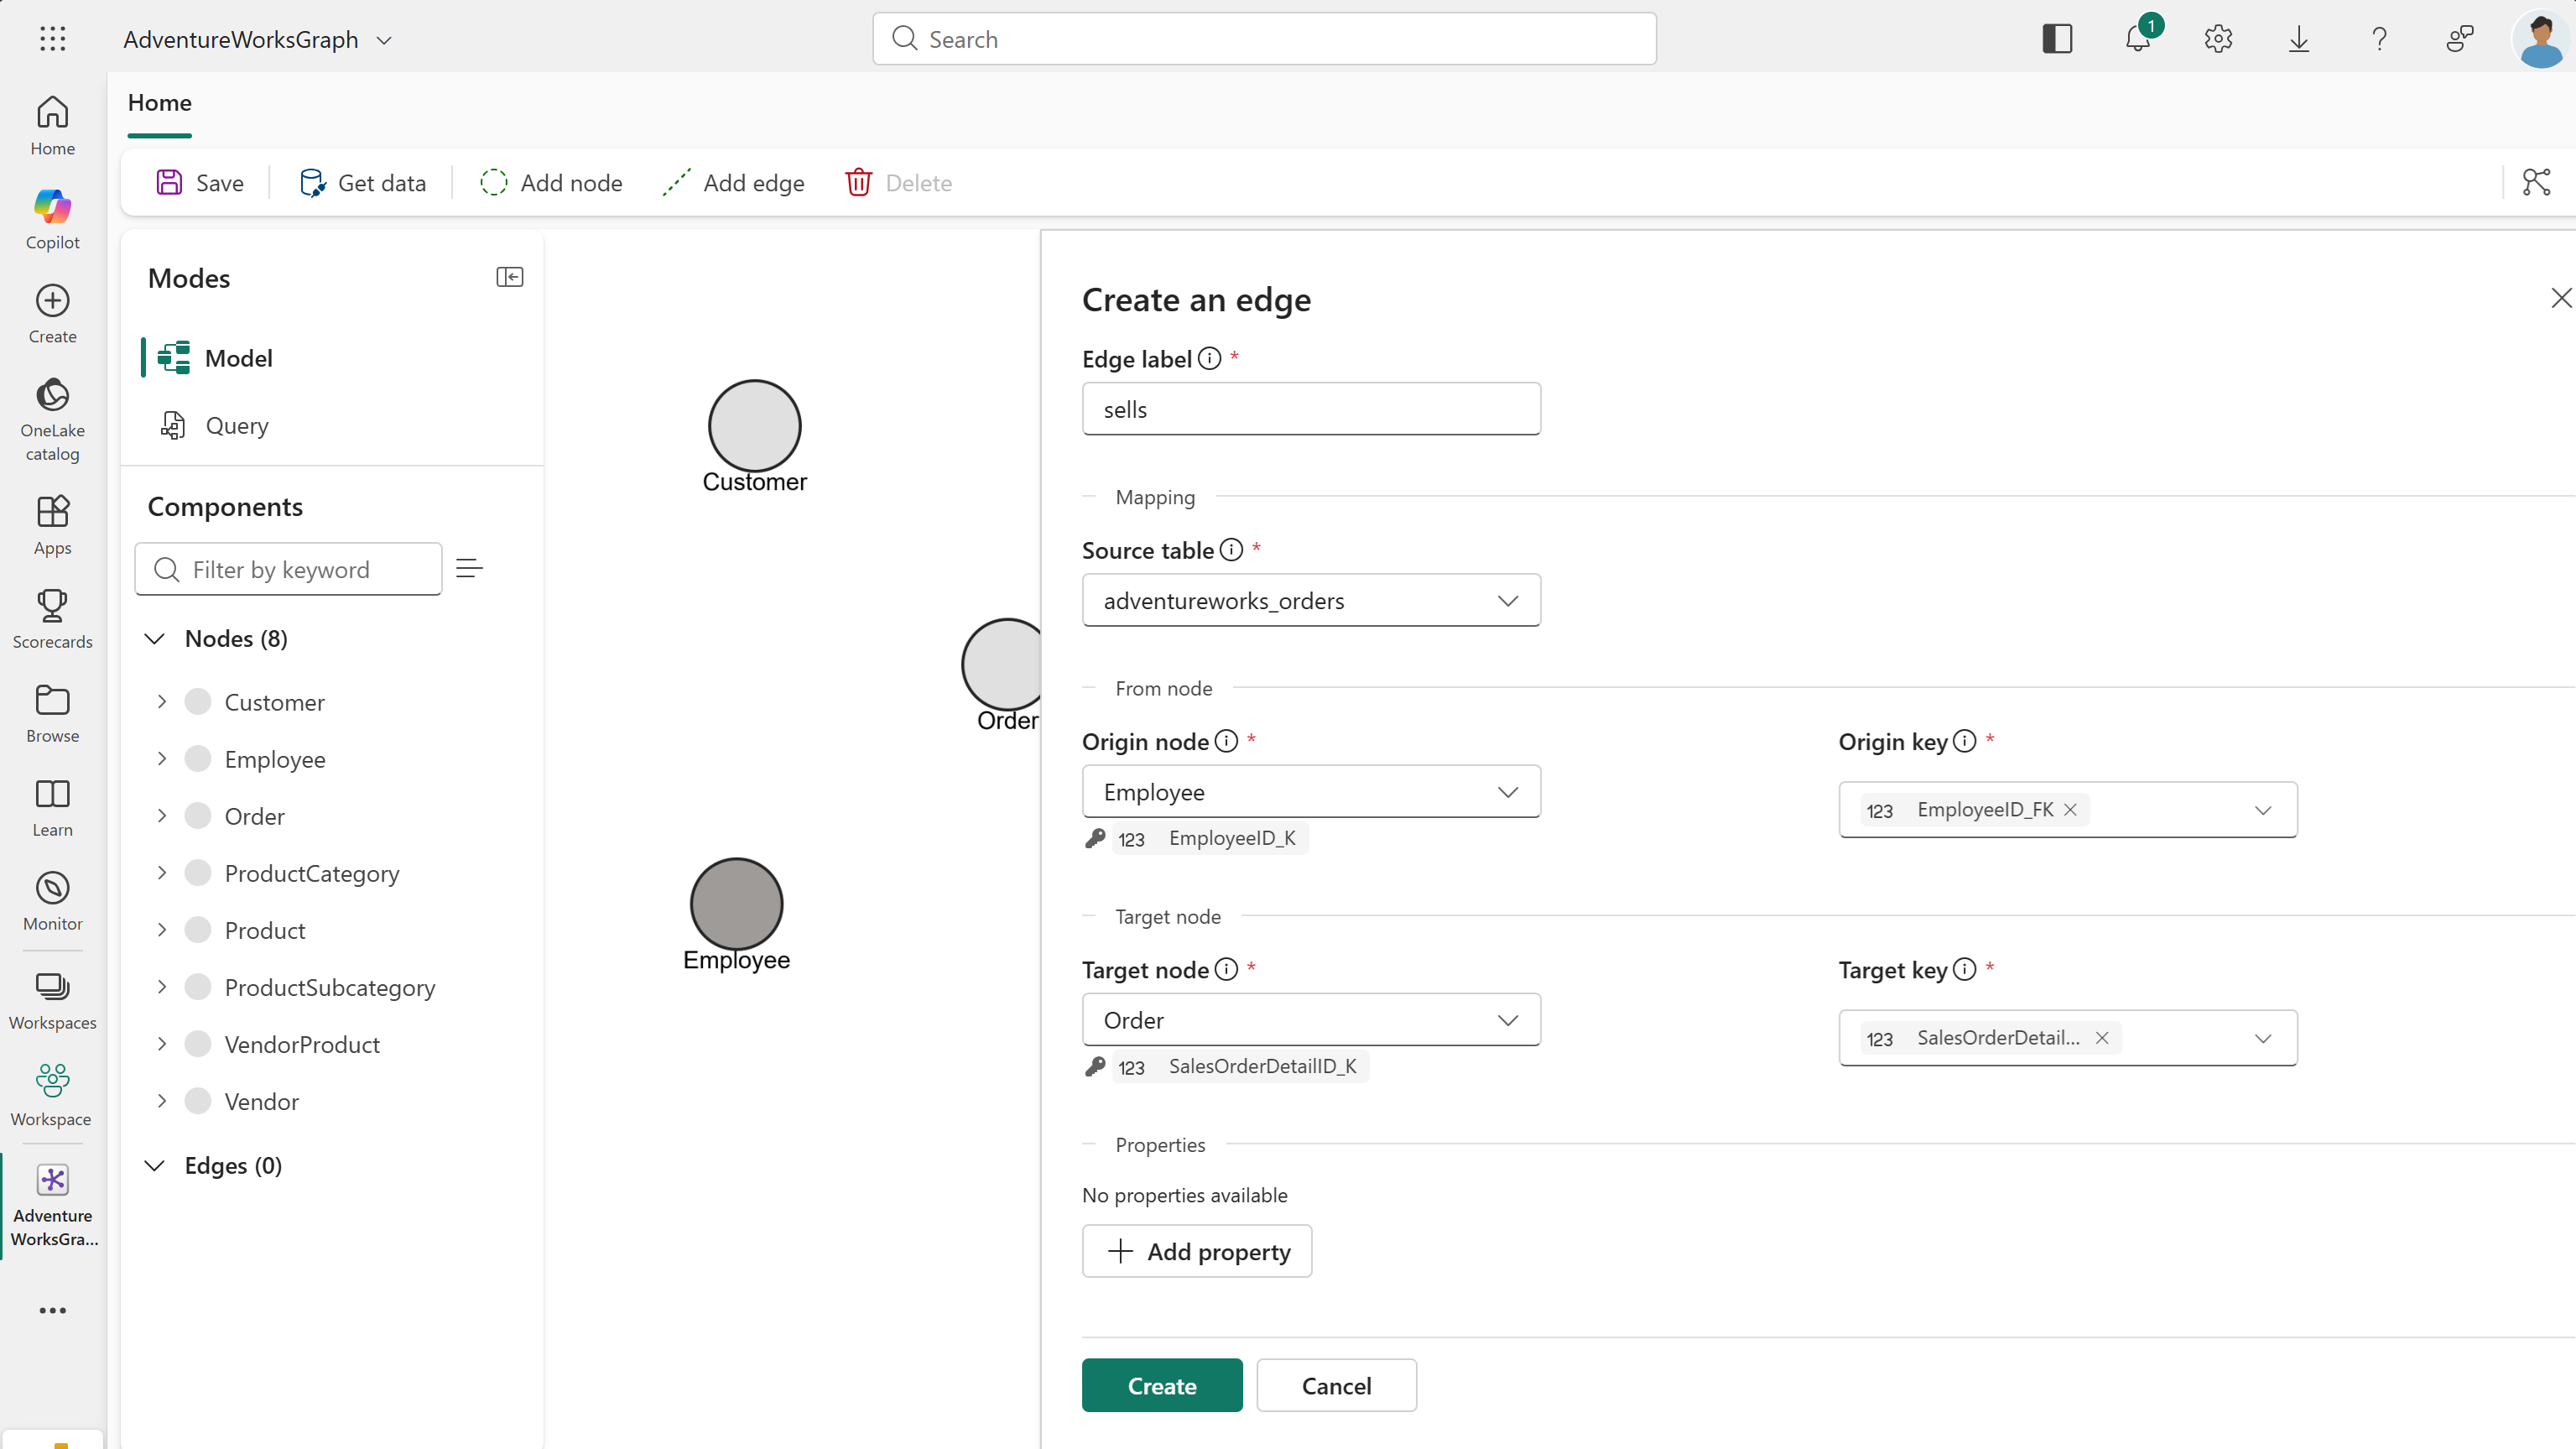
Task: Open the Origin key dropdown
Action: (2263, 810)
